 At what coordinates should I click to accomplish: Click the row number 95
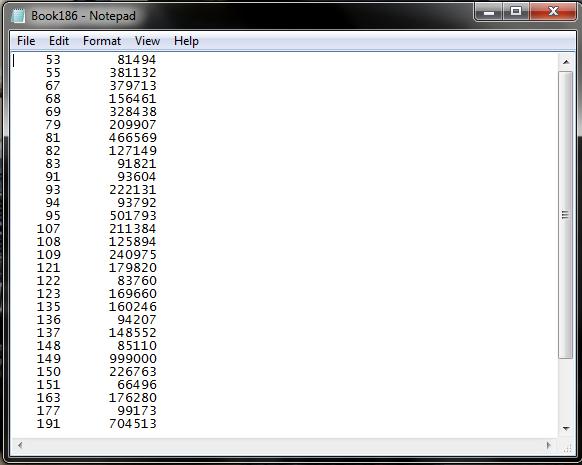click(53, 215)
